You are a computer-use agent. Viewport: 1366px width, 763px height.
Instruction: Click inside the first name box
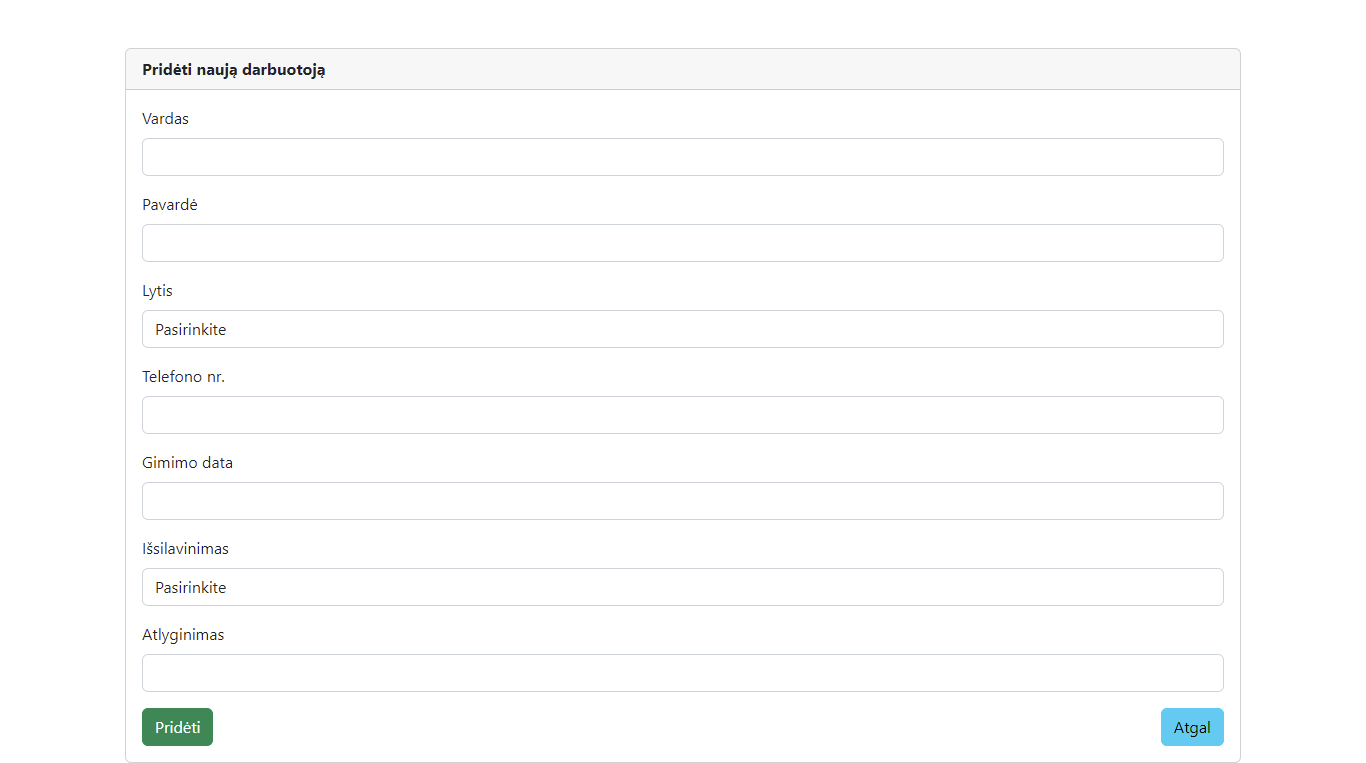pyautogui.click(x=683, y=157)
